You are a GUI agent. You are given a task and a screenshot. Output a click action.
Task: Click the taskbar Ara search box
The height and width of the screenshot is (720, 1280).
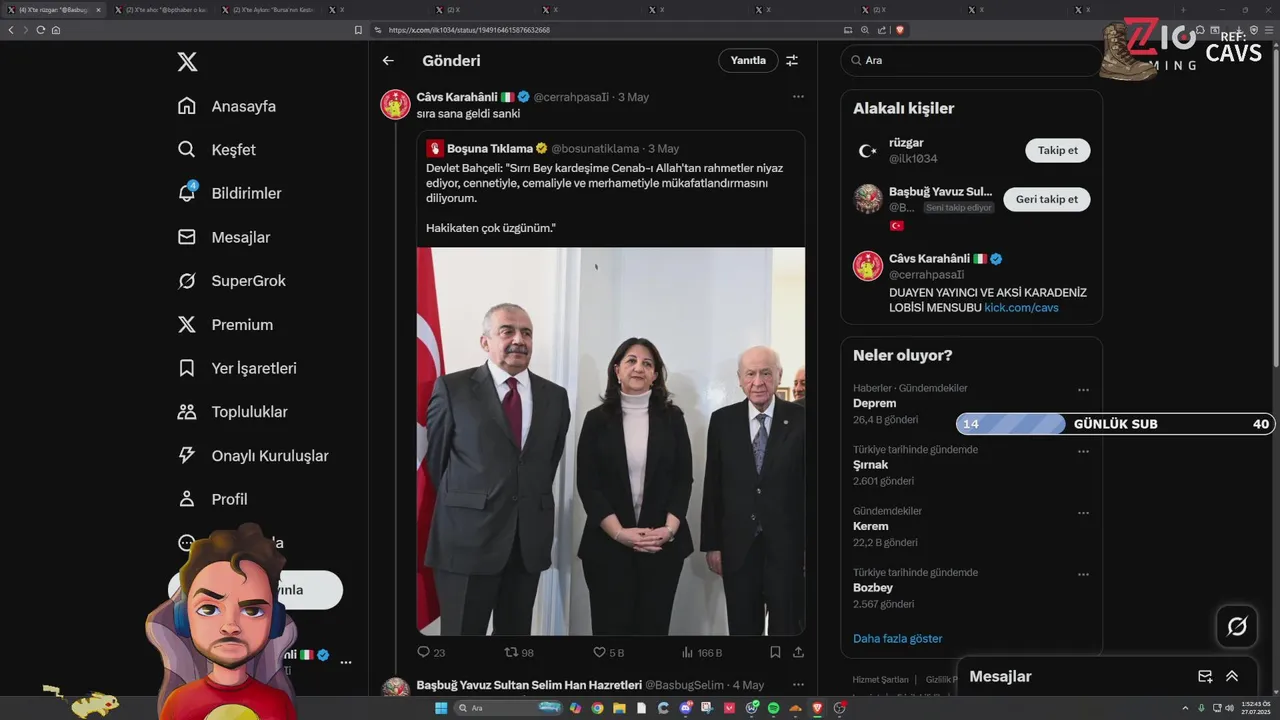click(x=508, y=708)
